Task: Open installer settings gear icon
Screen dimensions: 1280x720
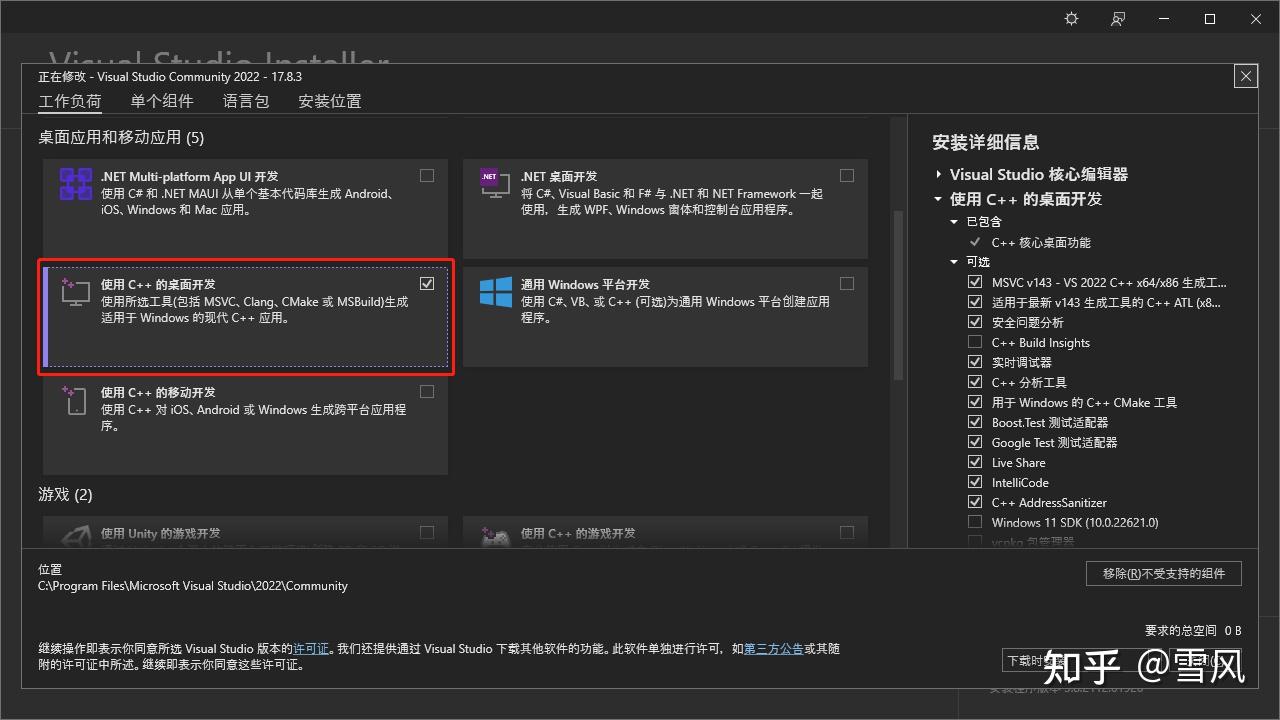Action: pyautogui.click(x=1072, y=19)
